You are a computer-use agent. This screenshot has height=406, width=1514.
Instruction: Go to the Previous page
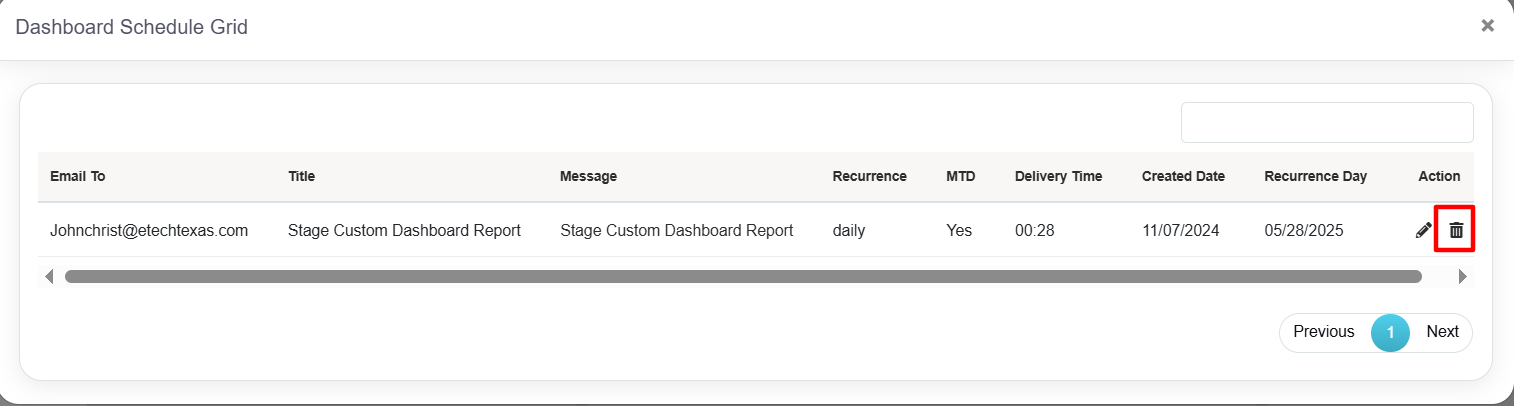click(x=1323, y=332)
